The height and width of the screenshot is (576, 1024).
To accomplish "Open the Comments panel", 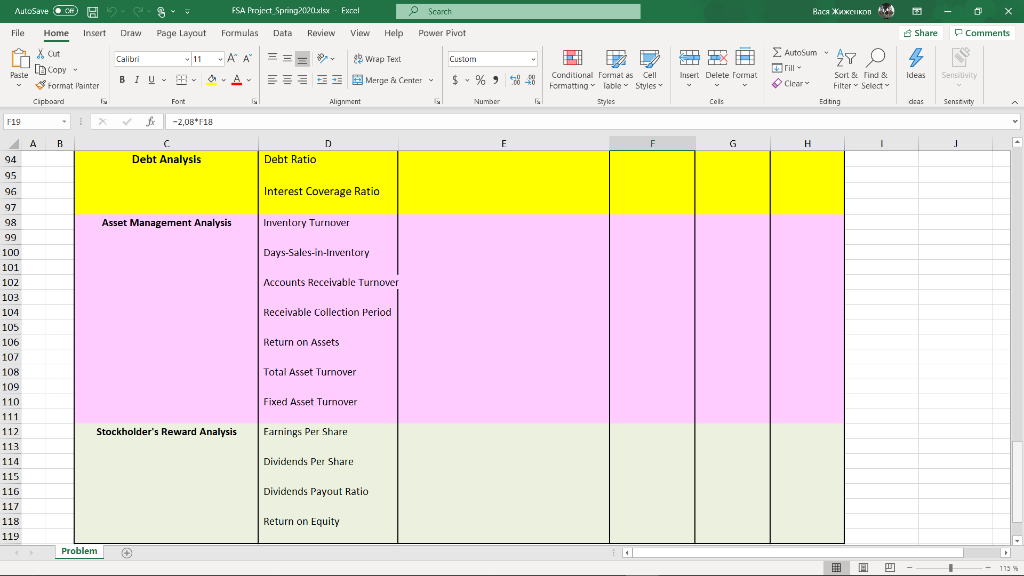I will (x=982, y=32).
